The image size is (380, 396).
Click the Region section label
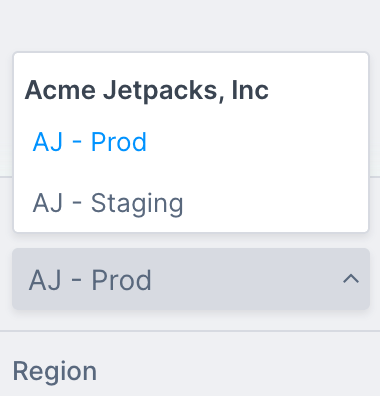click(x=55, y=371)
